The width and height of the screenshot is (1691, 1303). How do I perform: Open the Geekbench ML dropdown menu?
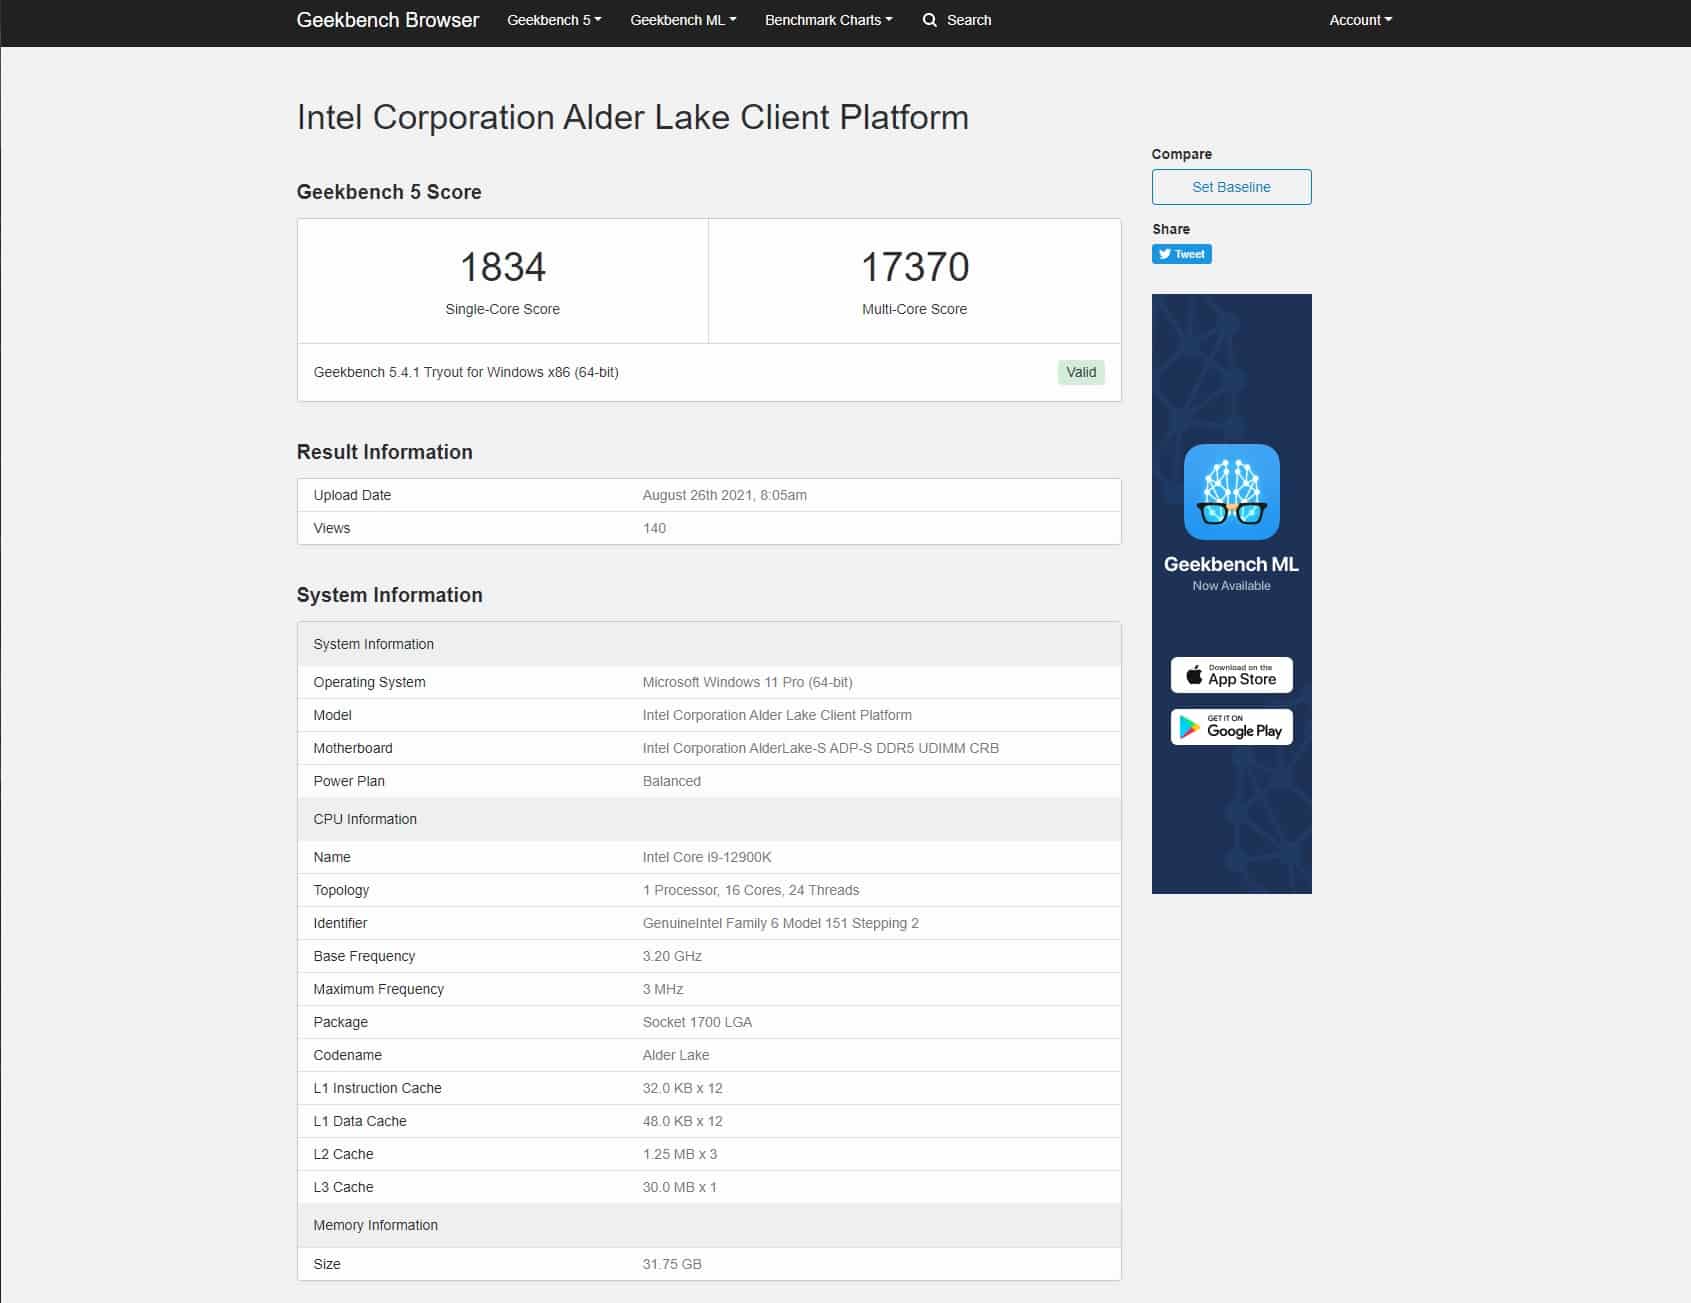click(x=683, y=20)
